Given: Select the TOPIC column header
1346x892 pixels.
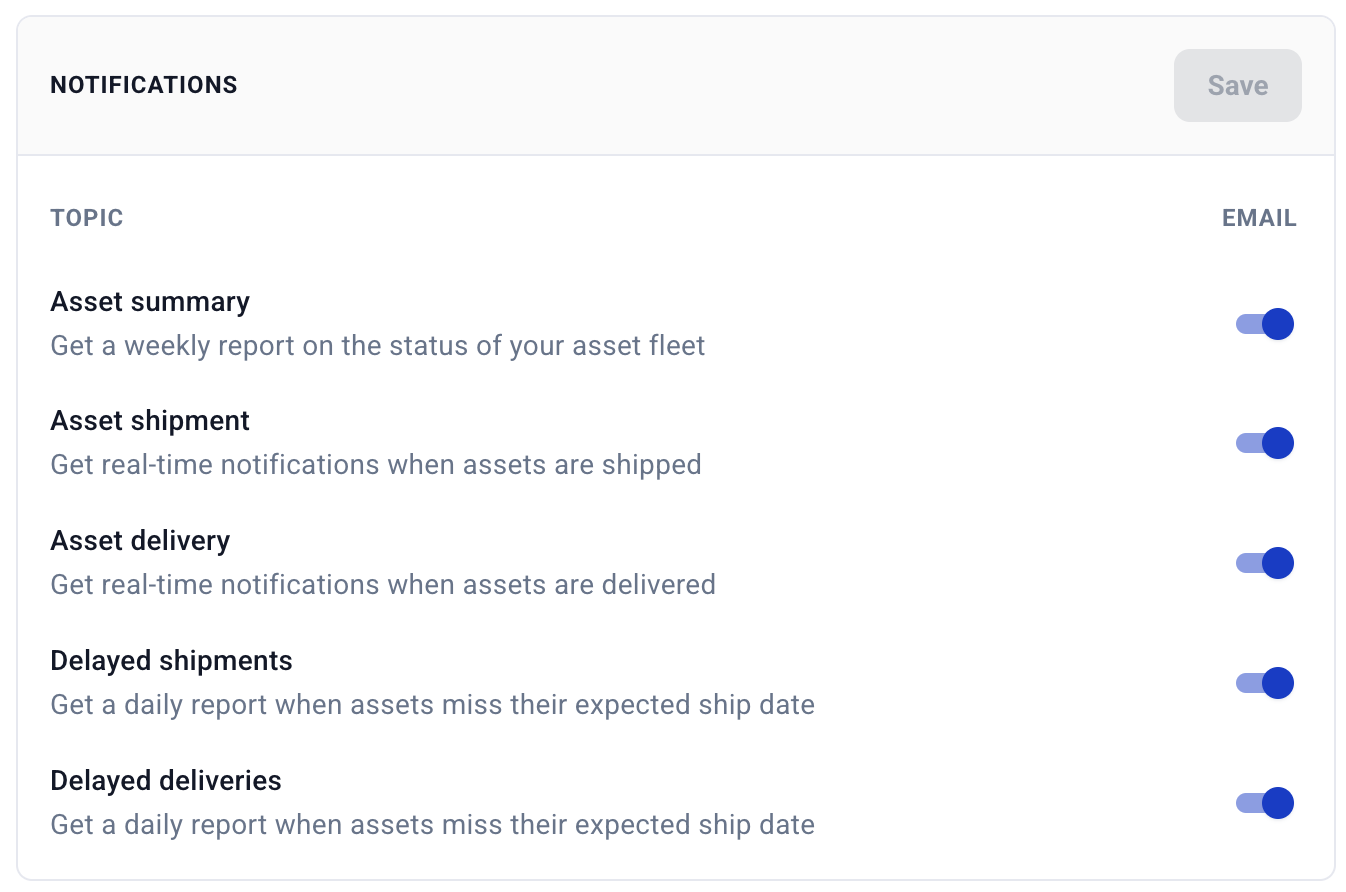Looking at the screenshot, I should click(x=87, y=218).
